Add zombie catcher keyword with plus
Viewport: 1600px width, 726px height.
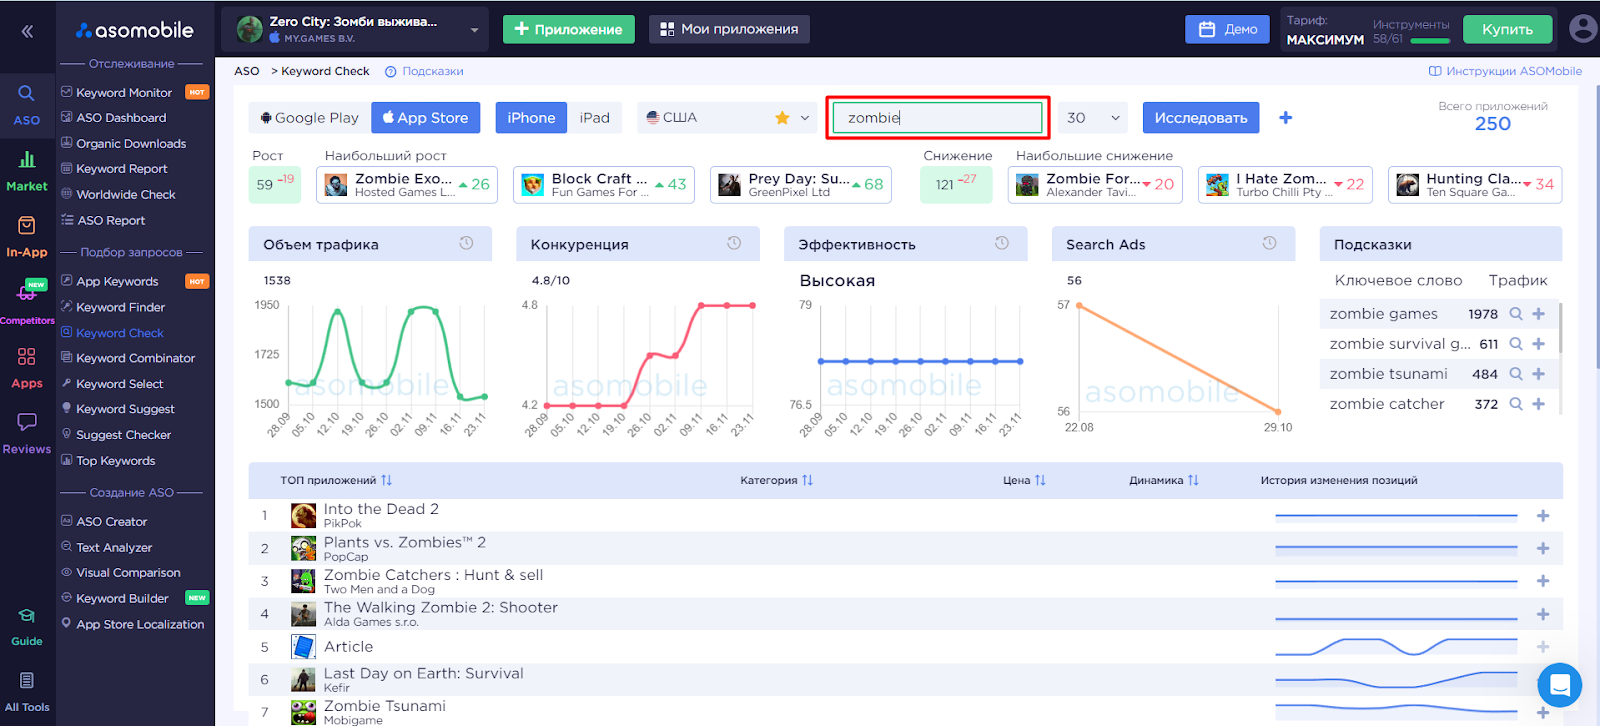pyautogui.click(x=1539, y=404)
